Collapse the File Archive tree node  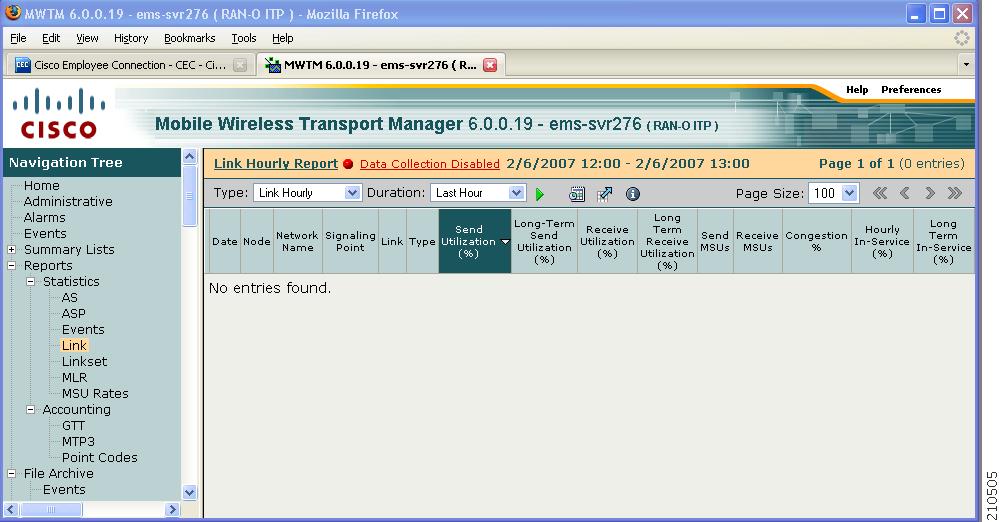pos(11,474)
